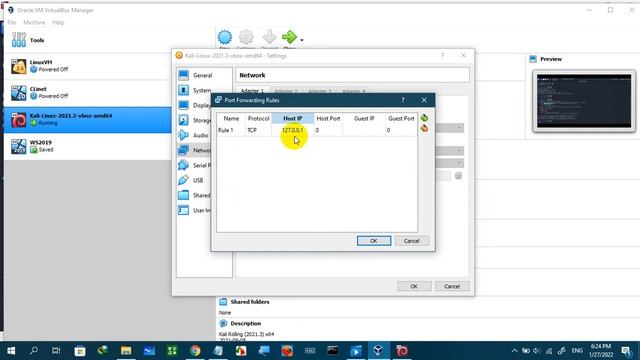Click the Guest IP column header

[x=364, y=118]
